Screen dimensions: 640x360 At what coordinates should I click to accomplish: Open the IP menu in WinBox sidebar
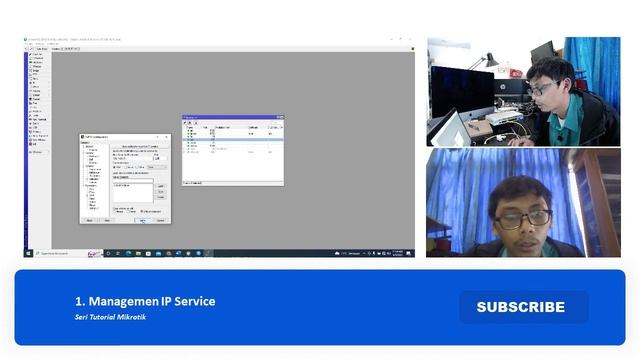(x=38, y=82)
